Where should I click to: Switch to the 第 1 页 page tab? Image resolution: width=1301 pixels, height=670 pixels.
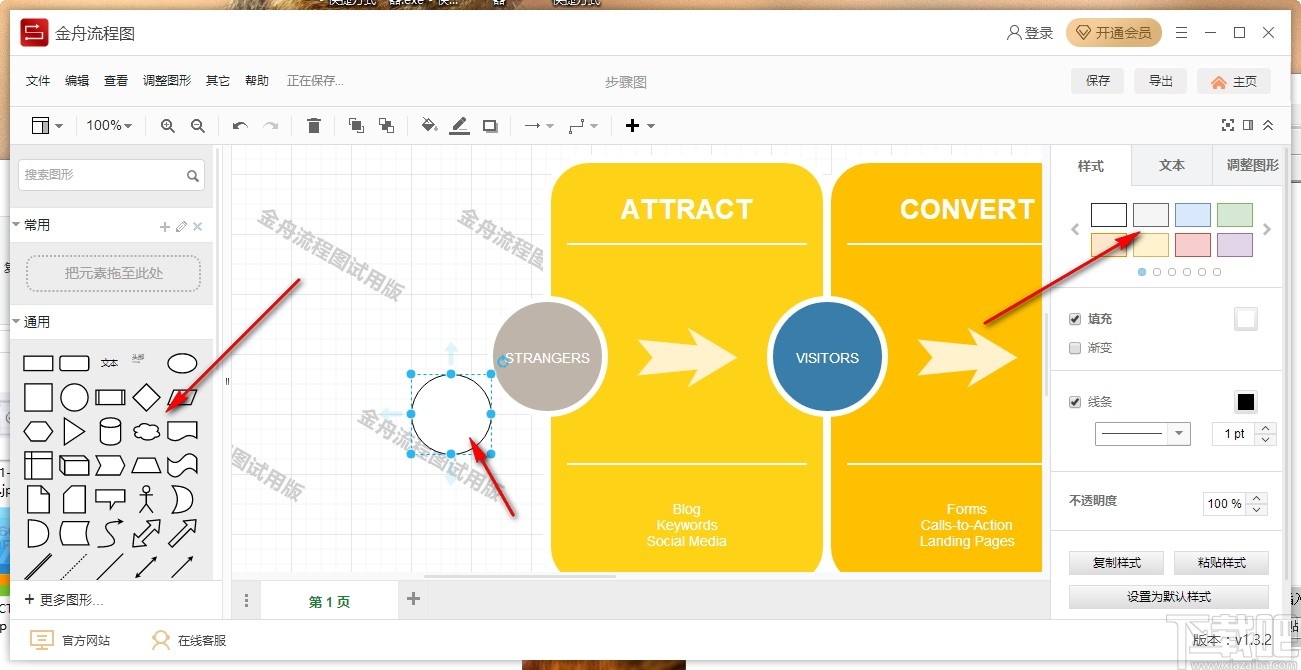point(329,602)
